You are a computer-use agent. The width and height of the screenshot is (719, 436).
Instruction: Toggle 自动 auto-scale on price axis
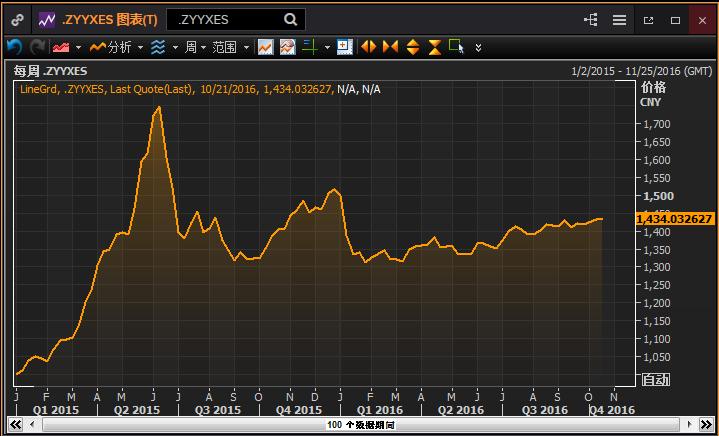[655, 380]
